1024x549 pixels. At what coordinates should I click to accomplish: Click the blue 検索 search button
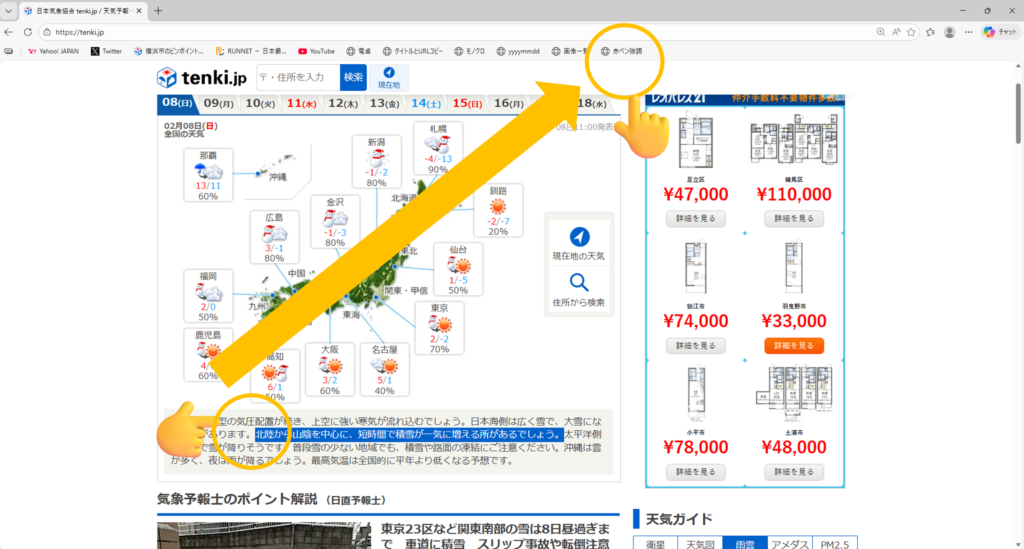click(353, 77)
